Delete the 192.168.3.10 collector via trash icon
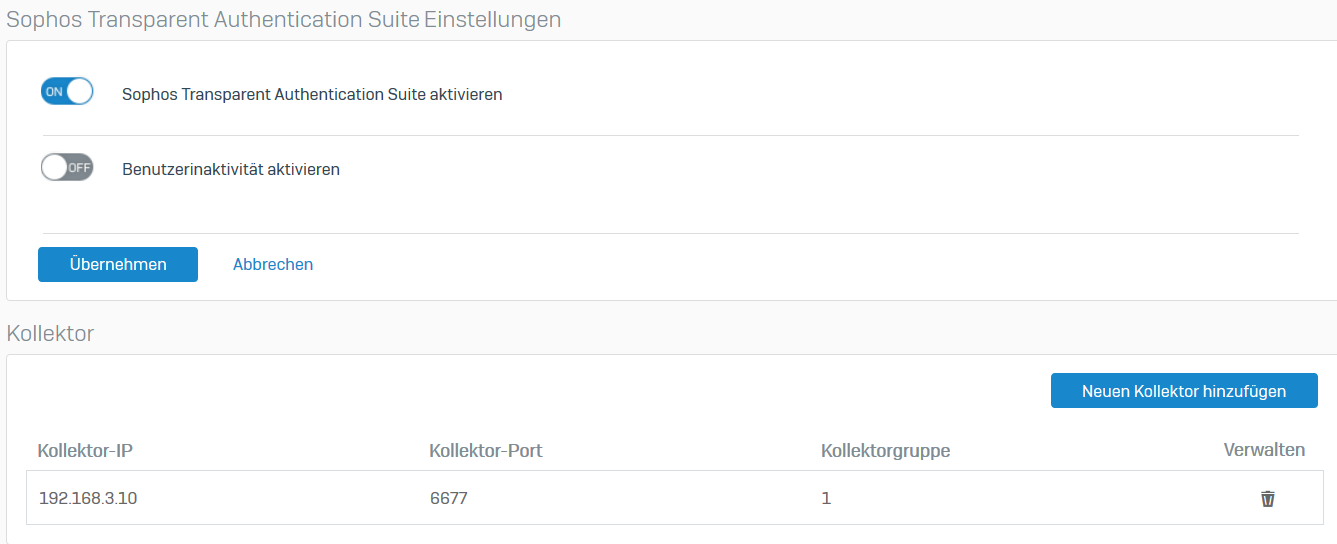1337x544 pixels. tap(1267, 498)
